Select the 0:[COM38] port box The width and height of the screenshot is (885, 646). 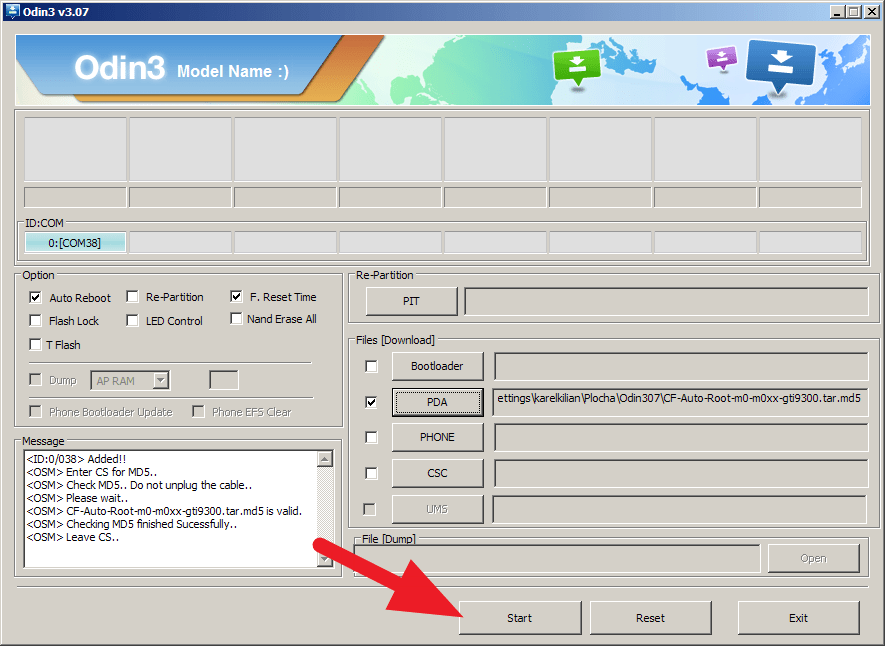point(75,243)
